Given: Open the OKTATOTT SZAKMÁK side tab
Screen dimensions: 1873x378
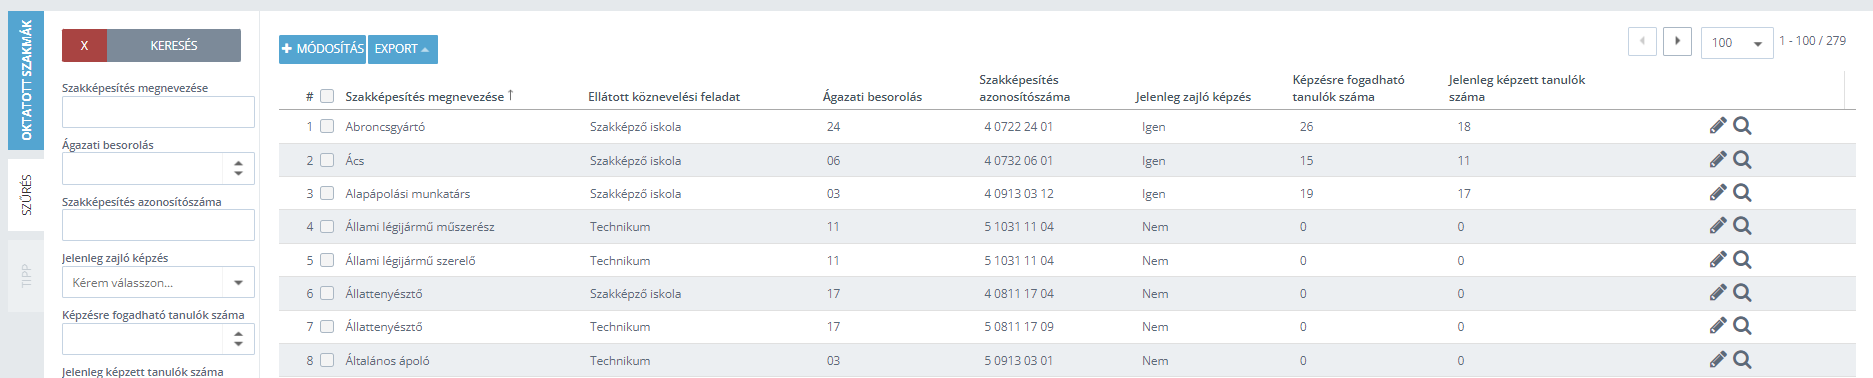Looking at the screenshot, I should pyautogui.click(x=26, y=80).
